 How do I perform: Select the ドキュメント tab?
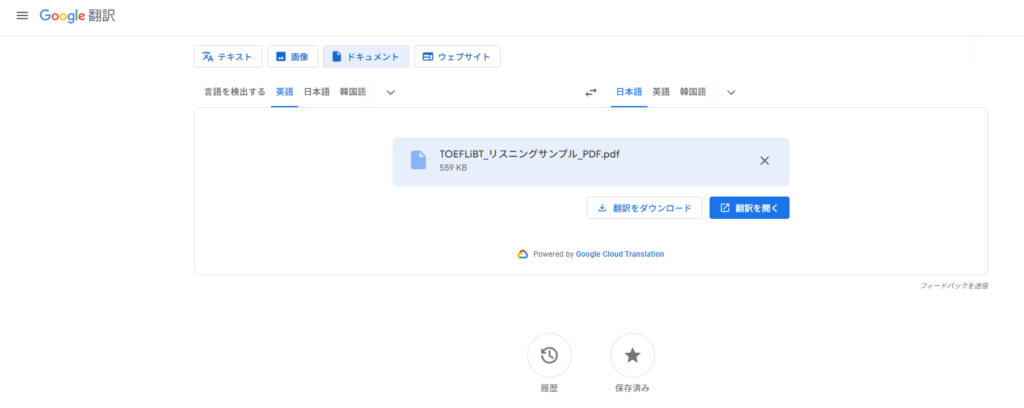point(366,57)
